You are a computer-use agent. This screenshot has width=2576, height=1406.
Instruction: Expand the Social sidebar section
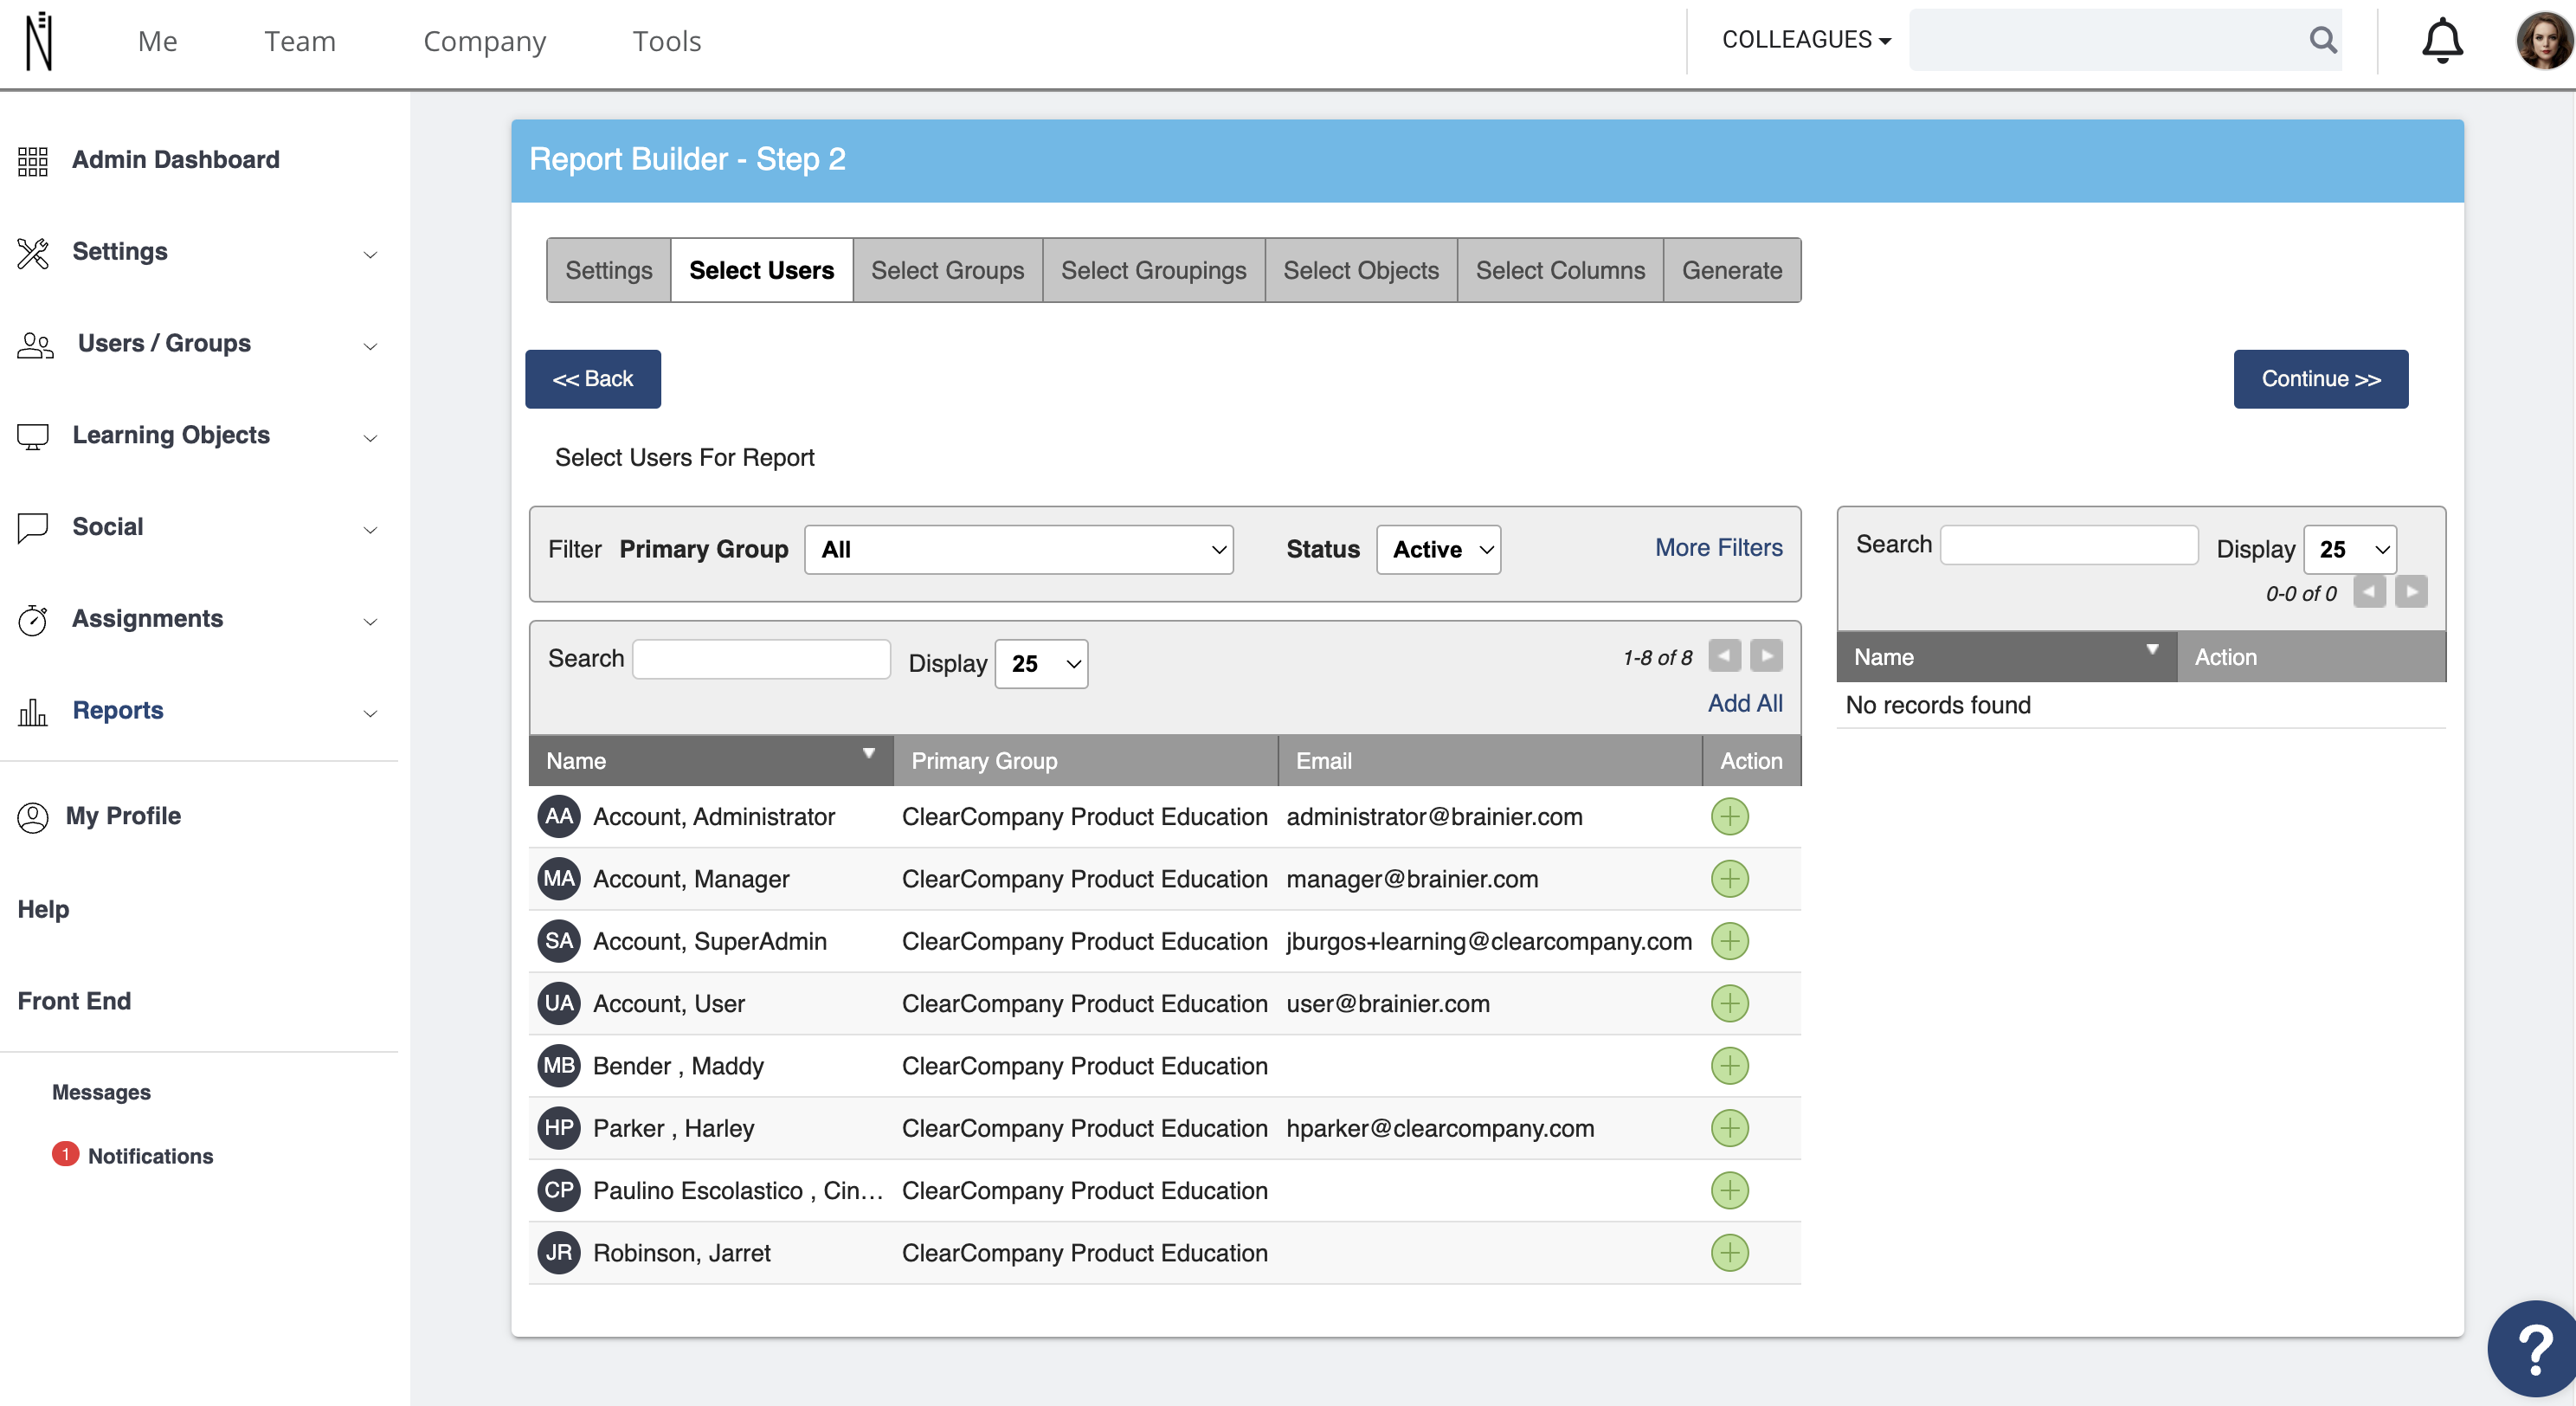pyautogui.click(x=370, y=530)
